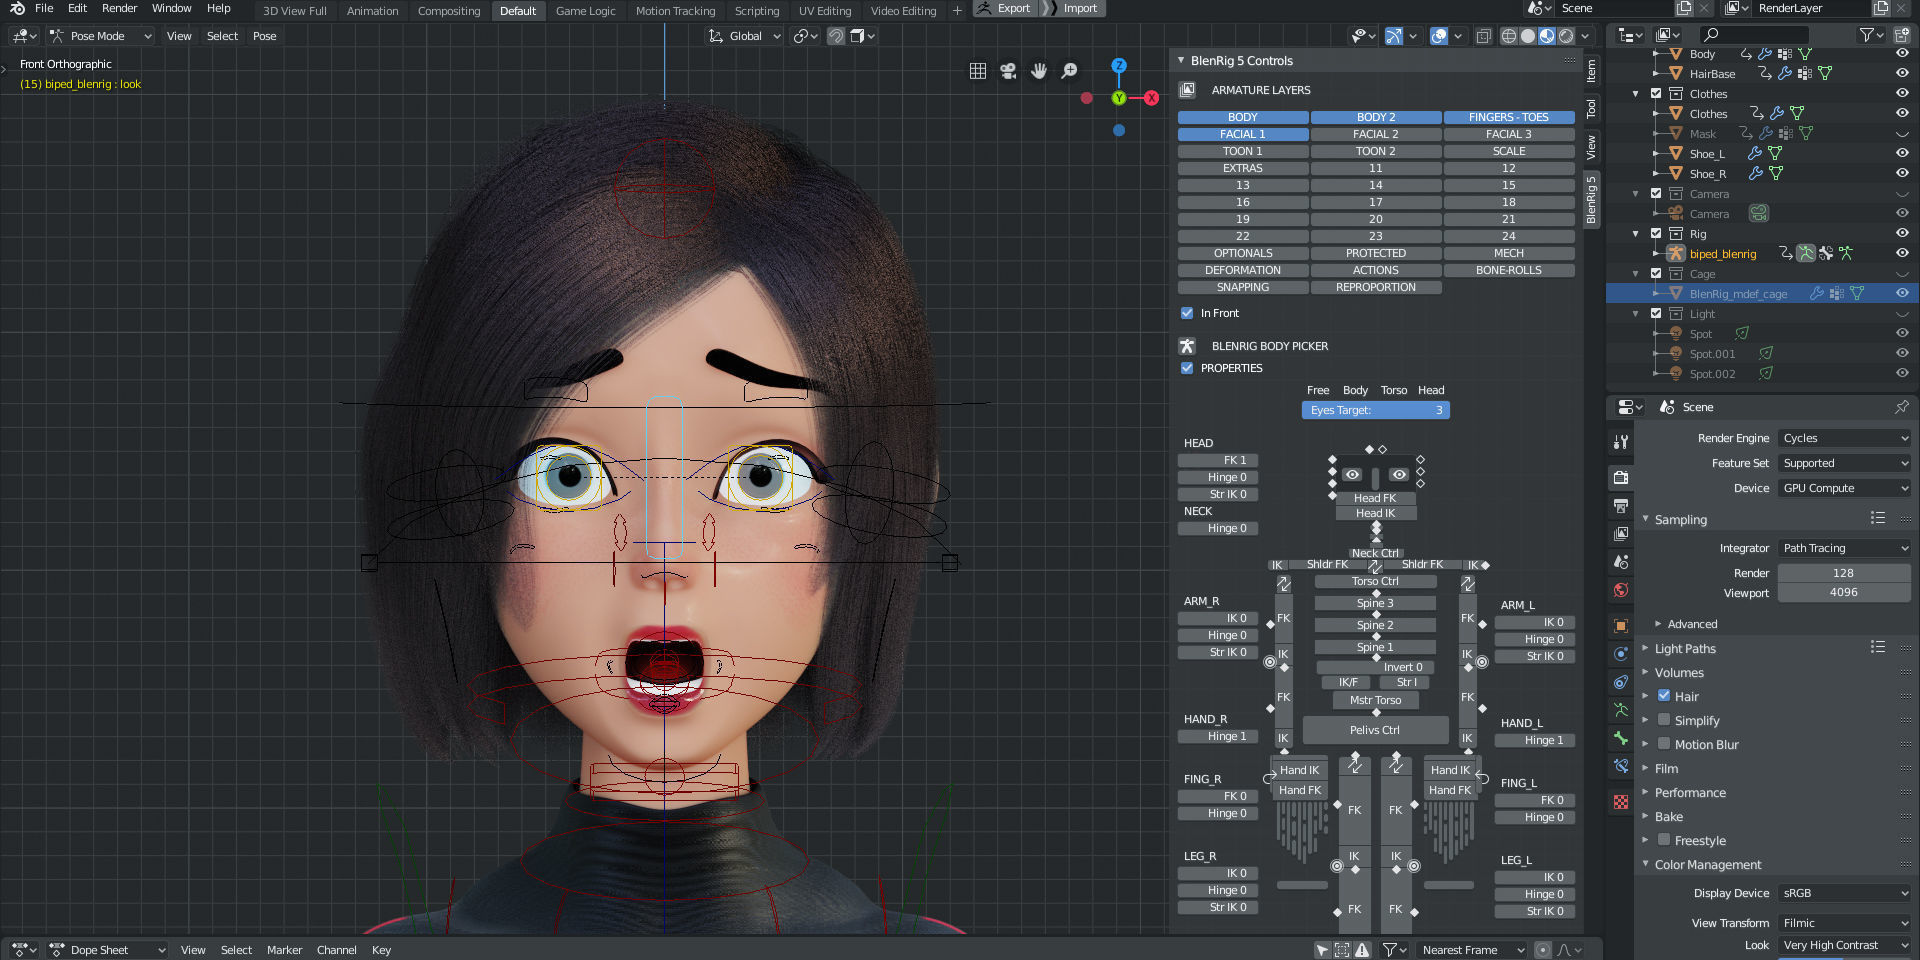Toggle the PROPERTIES checkbox

point(1187,368)
